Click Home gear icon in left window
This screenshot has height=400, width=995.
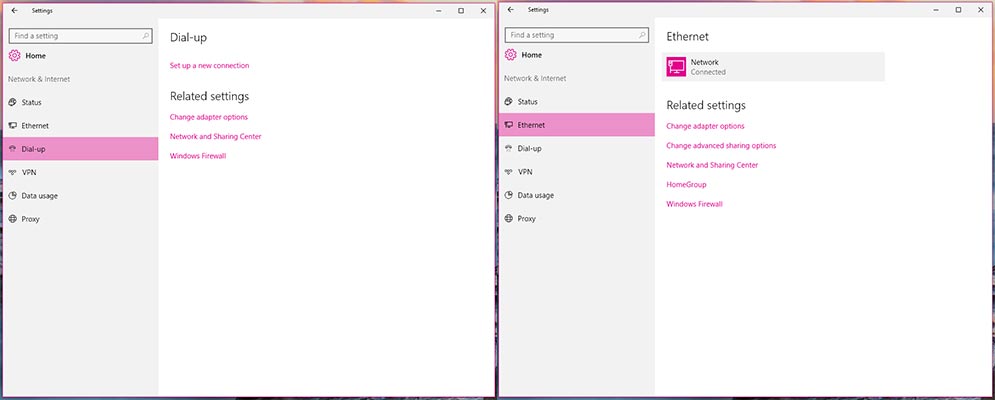(x=15, y=55)
